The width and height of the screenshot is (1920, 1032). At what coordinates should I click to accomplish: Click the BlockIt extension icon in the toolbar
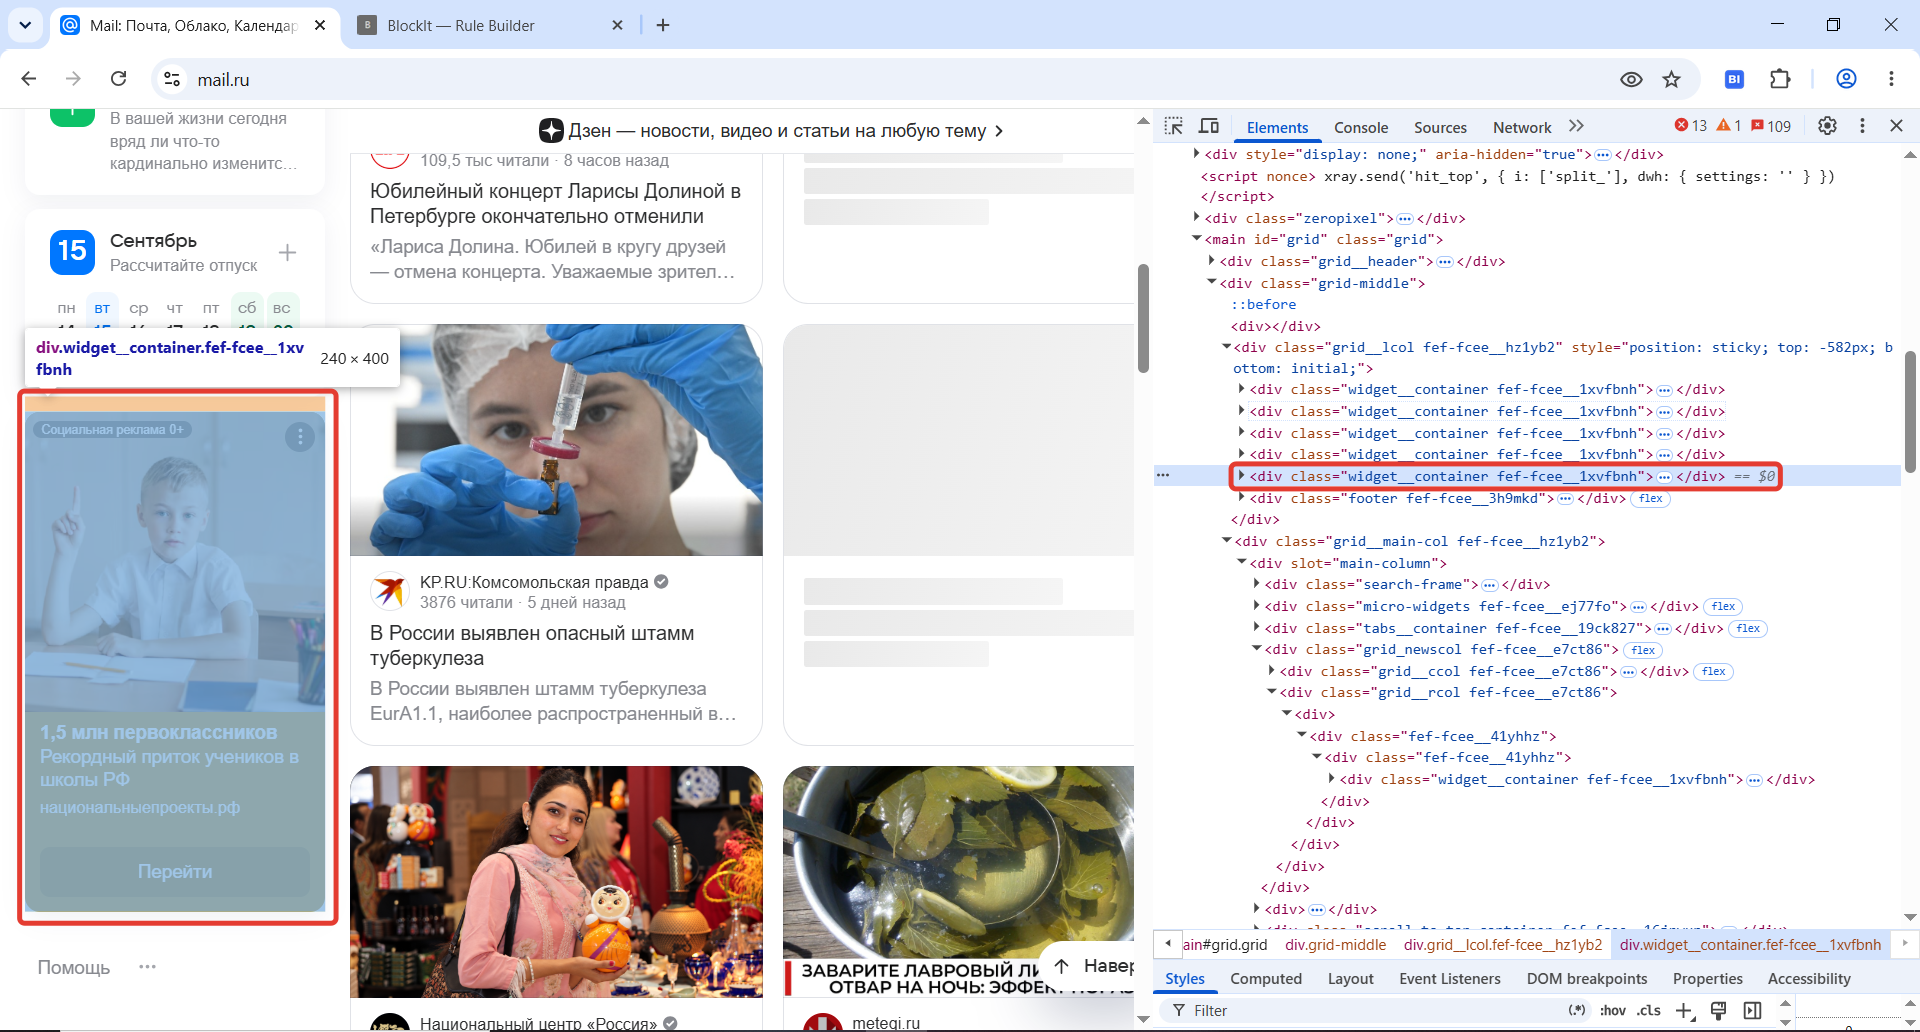pyautogui.click(x=1735, y=79)
